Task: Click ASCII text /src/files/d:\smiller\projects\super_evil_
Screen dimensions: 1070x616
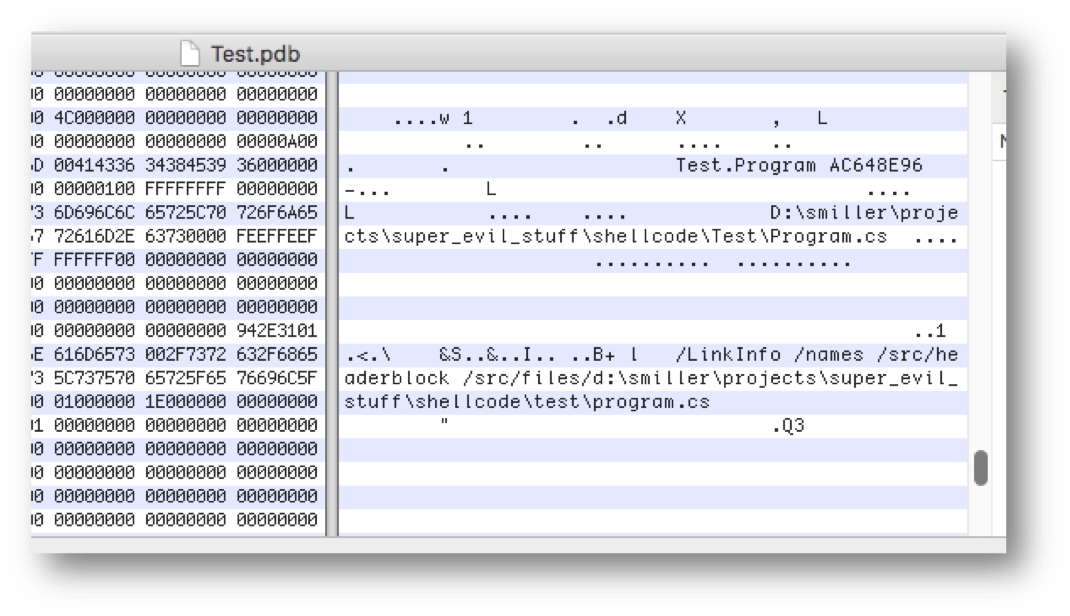Action: pos(710,379)
